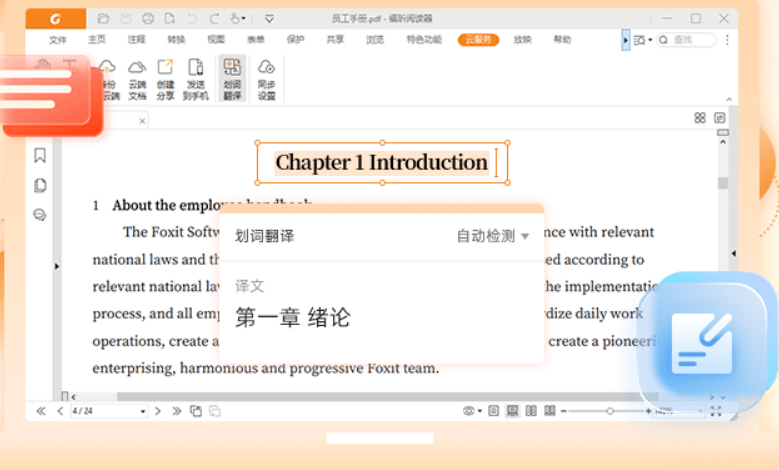Screen dimensions: 779x470
Task: Open the comments panel in left sidebar
Action: click(40, 214)
